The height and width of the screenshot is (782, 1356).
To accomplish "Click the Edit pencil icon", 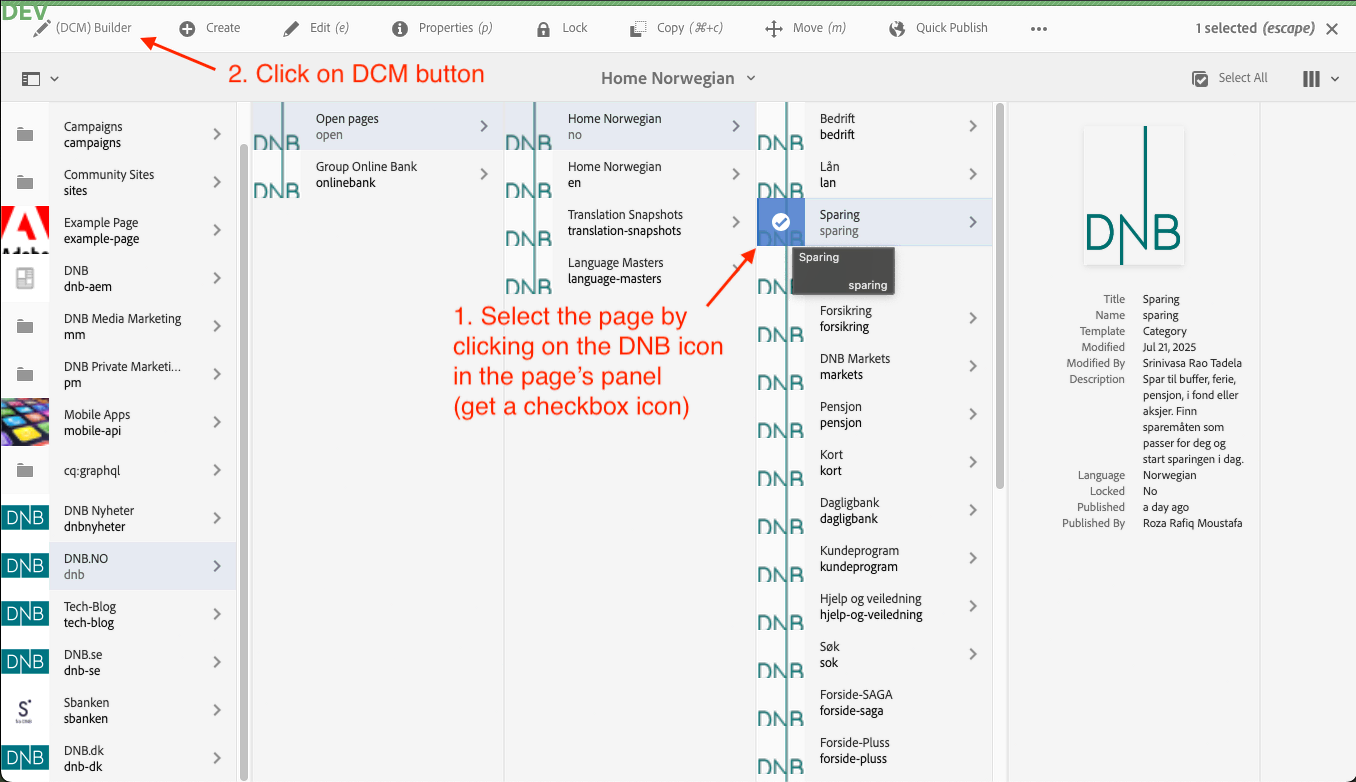I will point(291,29).
